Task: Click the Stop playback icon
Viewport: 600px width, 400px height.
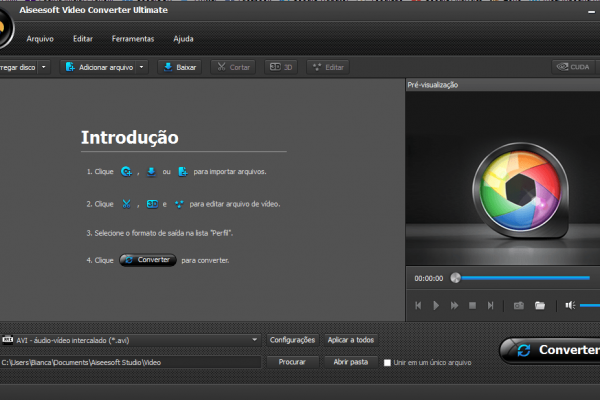Action: pos(472,305)
